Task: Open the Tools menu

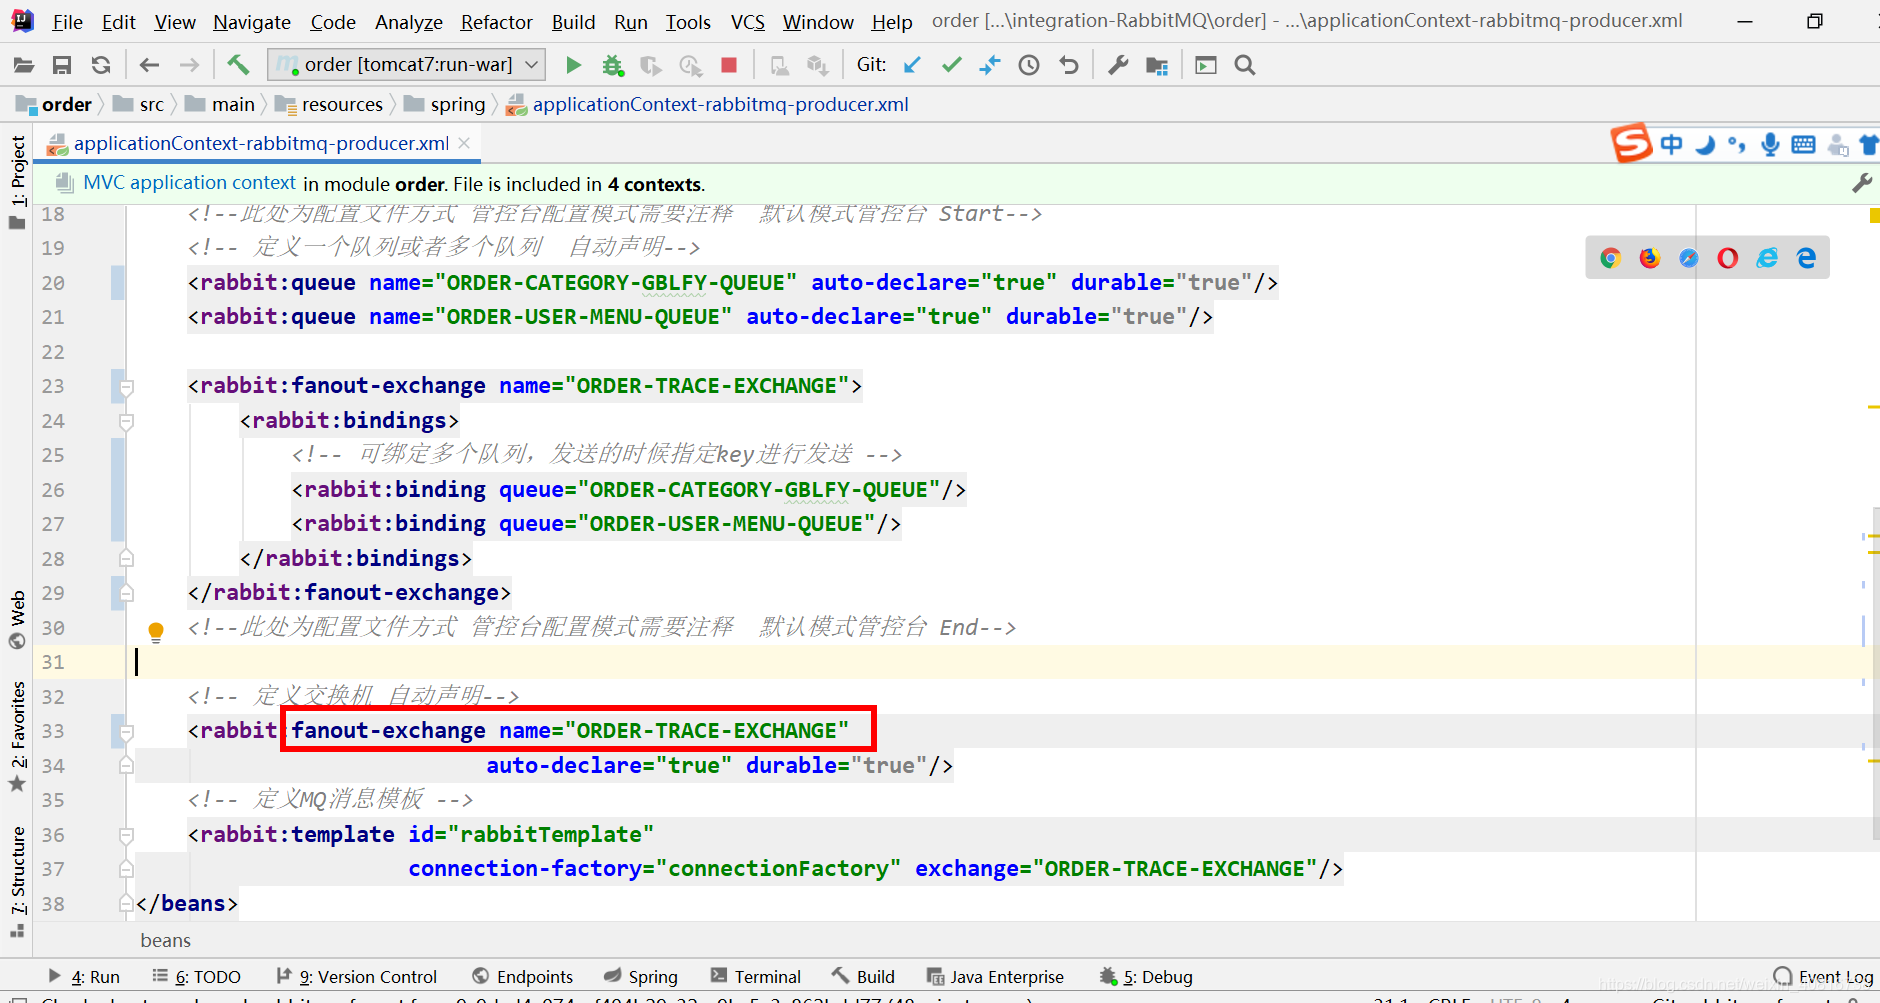Action: tap(688, 22)
